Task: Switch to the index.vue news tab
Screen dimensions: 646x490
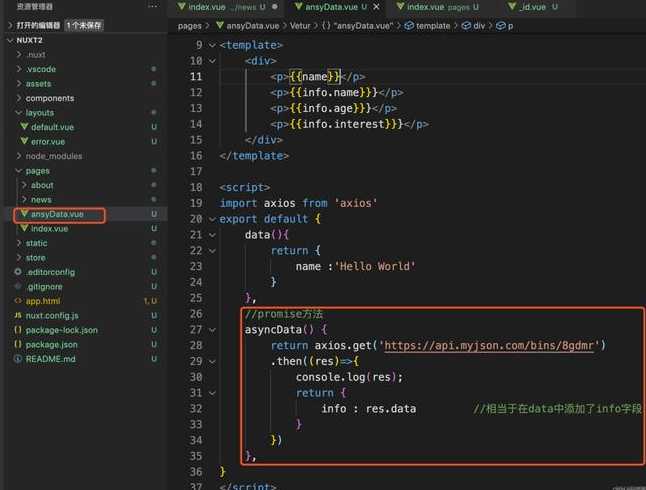Action: pyautogui.click(x=227, y=7)
